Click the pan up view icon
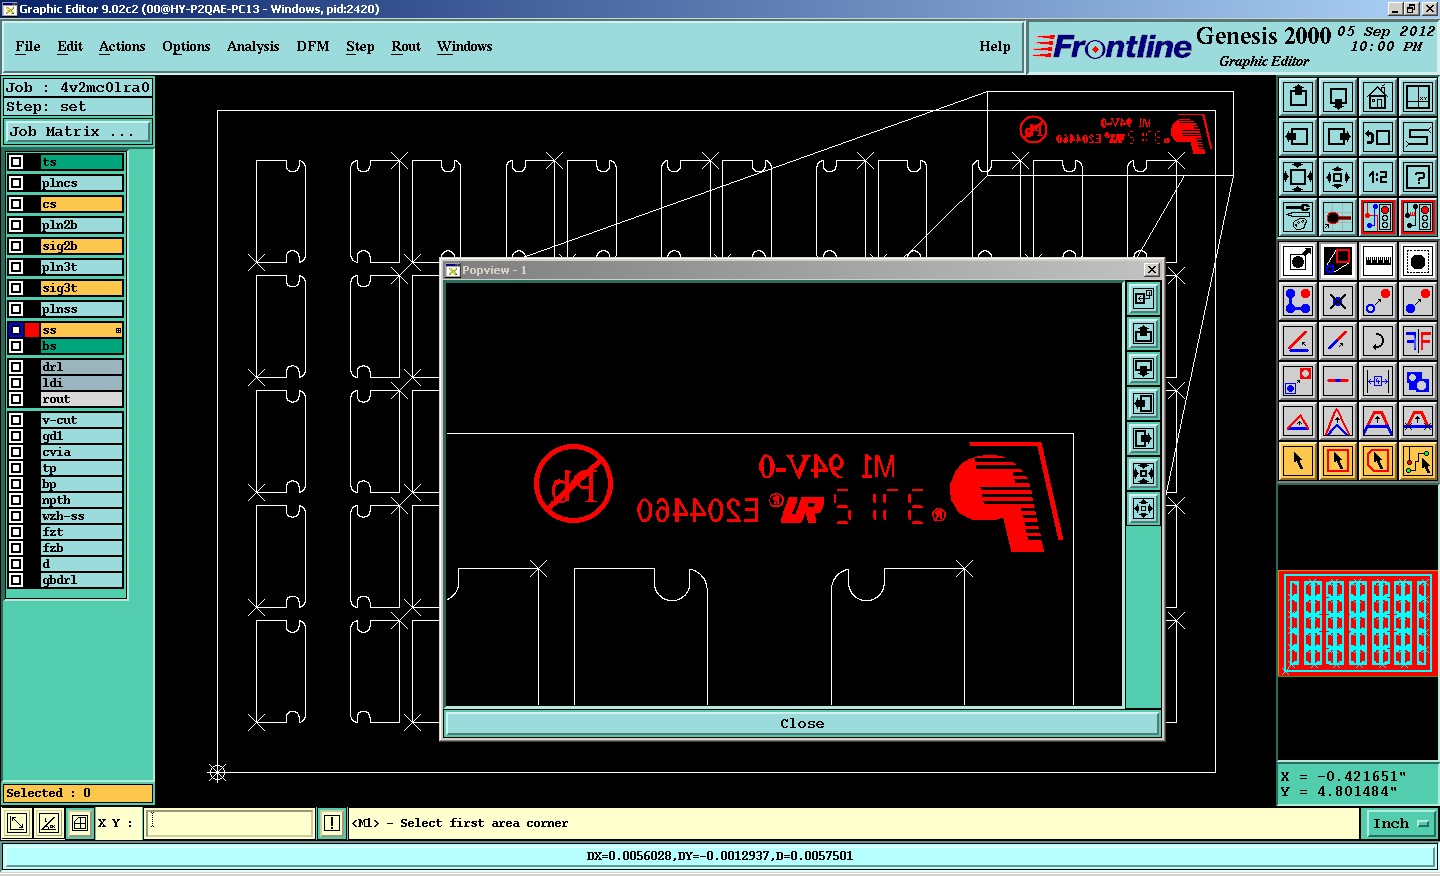The image size is (1440, 876). [1298, 97]
